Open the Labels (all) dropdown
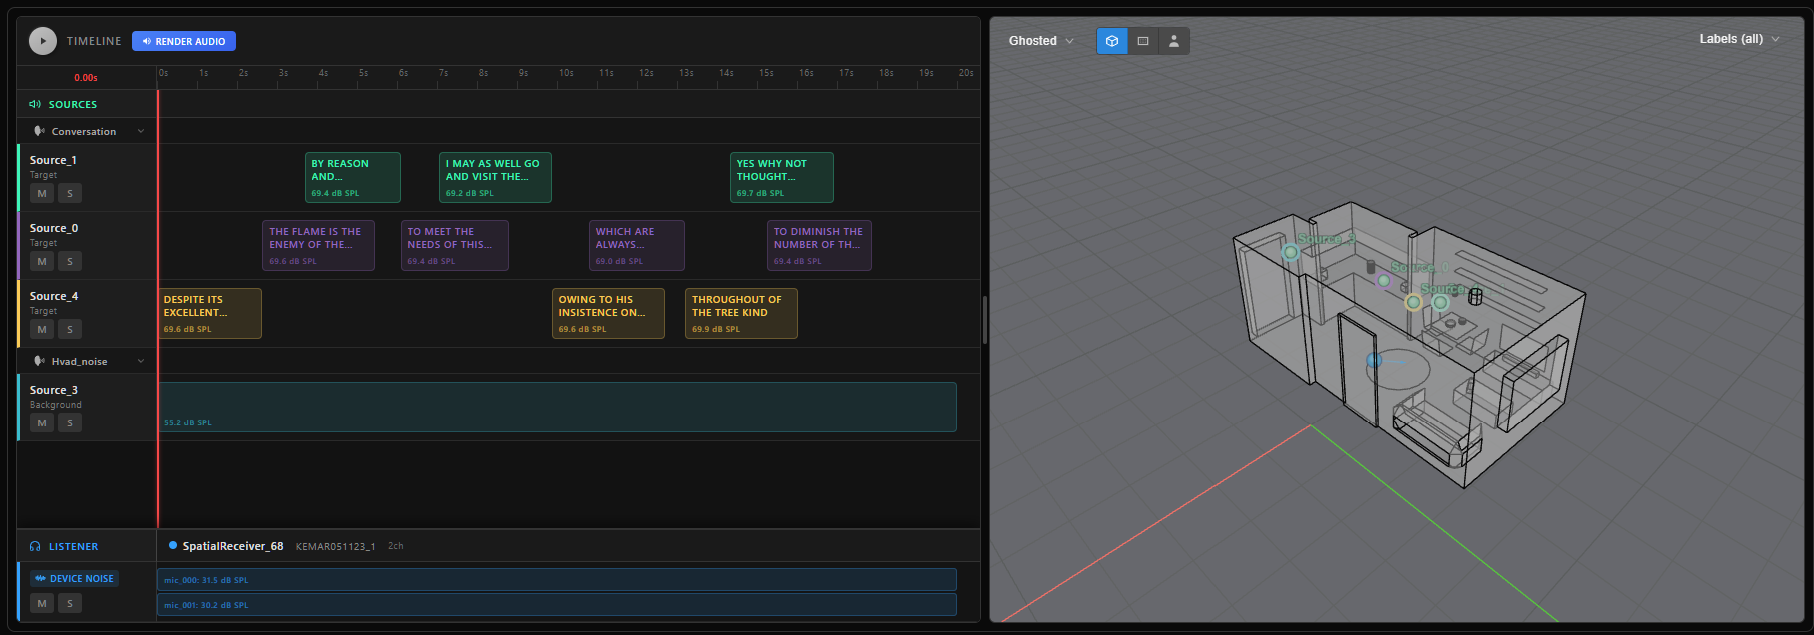 [1739, 39]
